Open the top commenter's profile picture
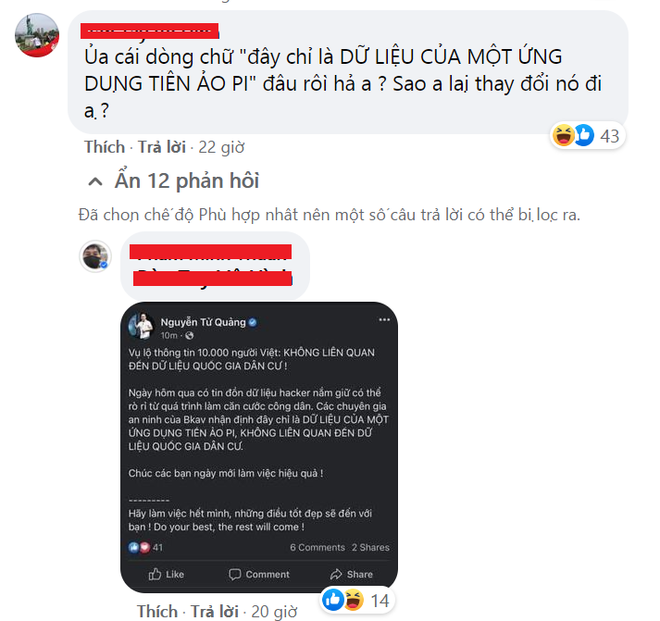 click(37, 35)
